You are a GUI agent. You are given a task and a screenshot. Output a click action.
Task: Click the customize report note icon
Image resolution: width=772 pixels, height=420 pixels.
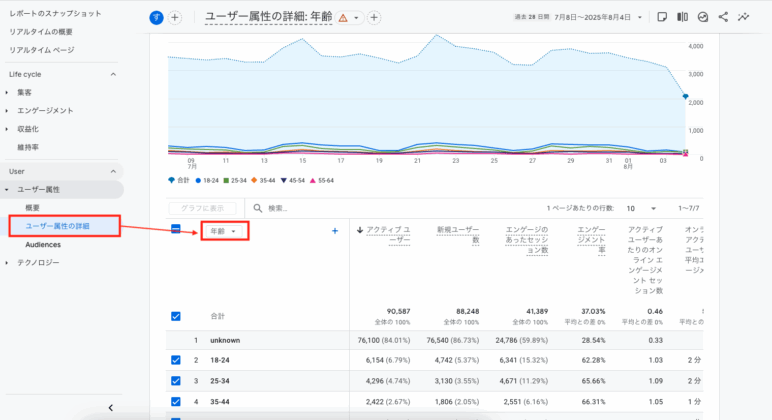click(x=662, y=17)
